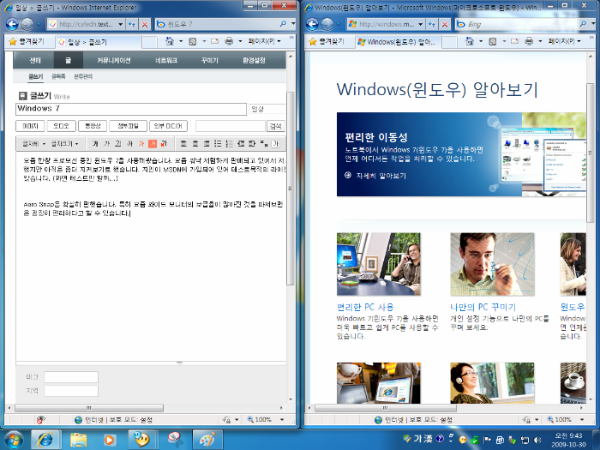
Task: Click the man-with-marker thumbnail image
Action: pos(492,264)
